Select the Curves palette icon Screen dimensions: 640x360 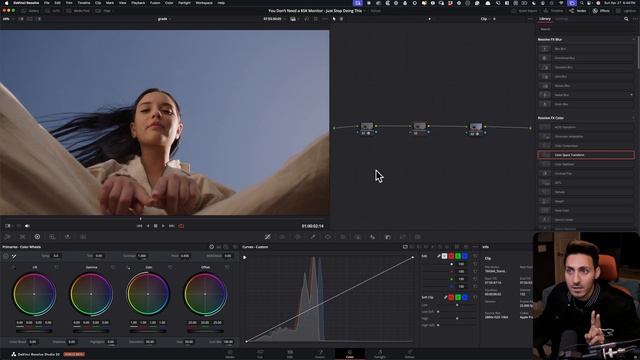[x=268, y=237]
